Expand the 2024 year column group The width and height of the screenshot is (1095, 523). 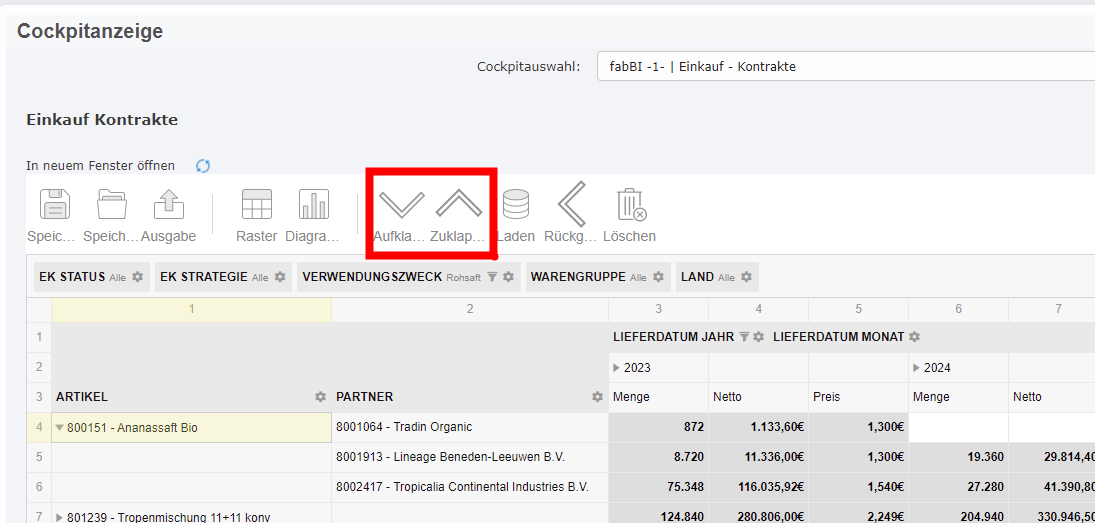(x=917, y=367)
